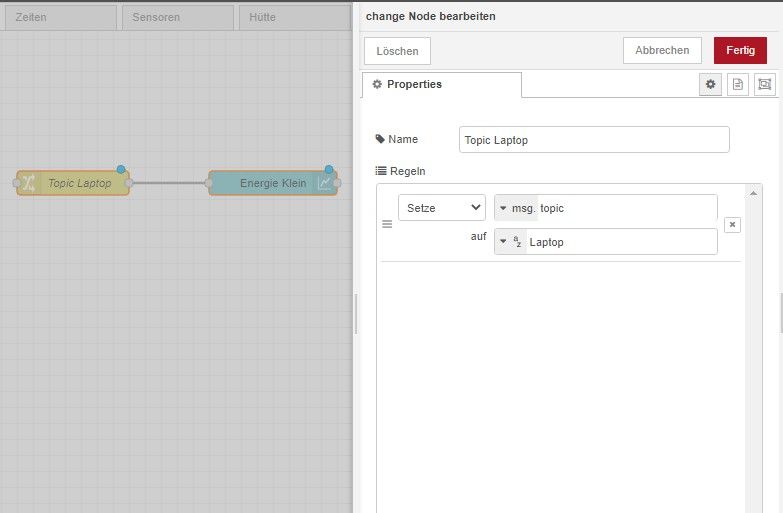Open node settings gear icon

pos(710,84)
